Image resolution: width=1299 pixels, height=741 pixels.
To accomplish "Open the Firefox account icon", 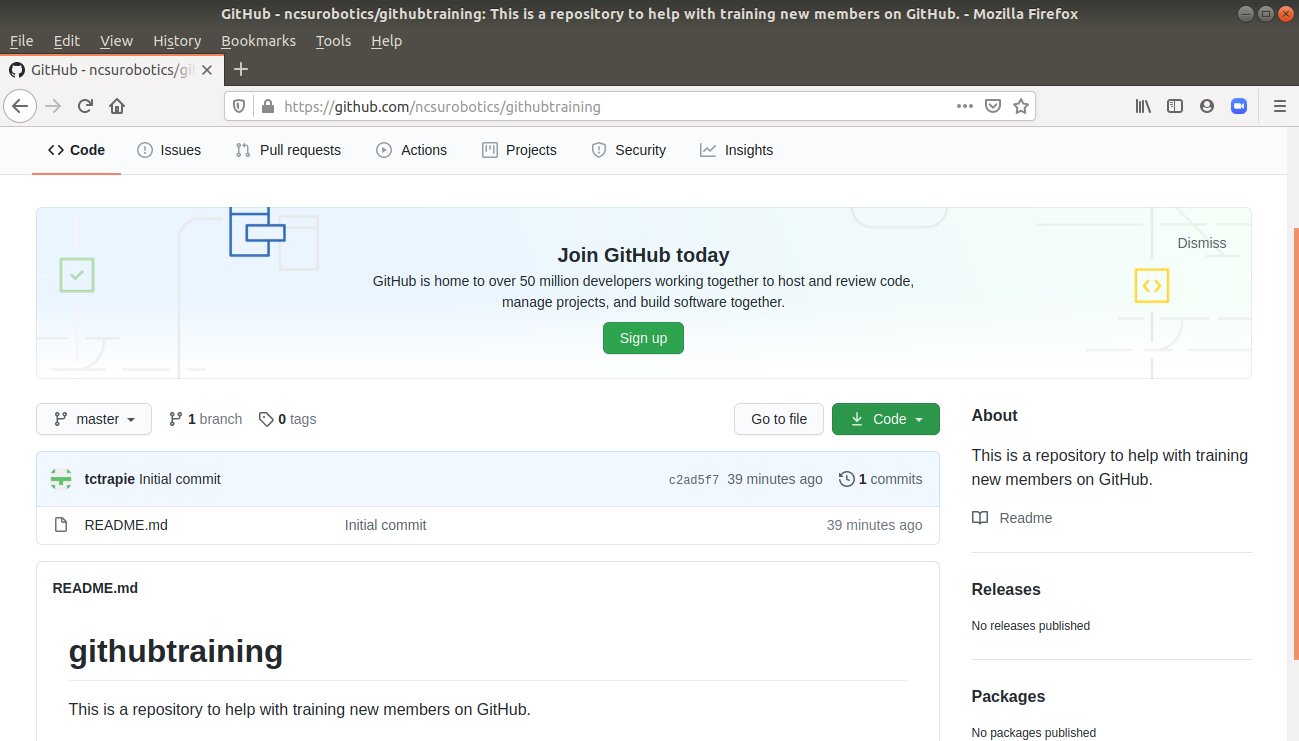I will pyautogui.click(x=1207, y=106).
